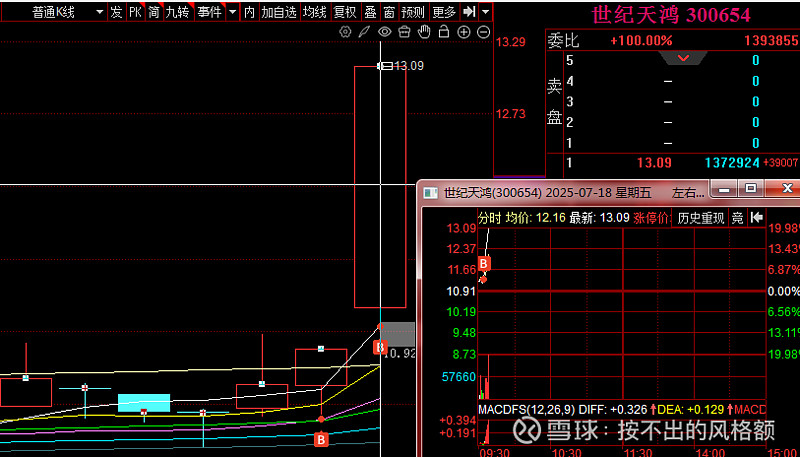Open the 普通K线 chart type dropdown
Image resolution: width=800 pixels, height=457 pixels.
coord(54,12)
